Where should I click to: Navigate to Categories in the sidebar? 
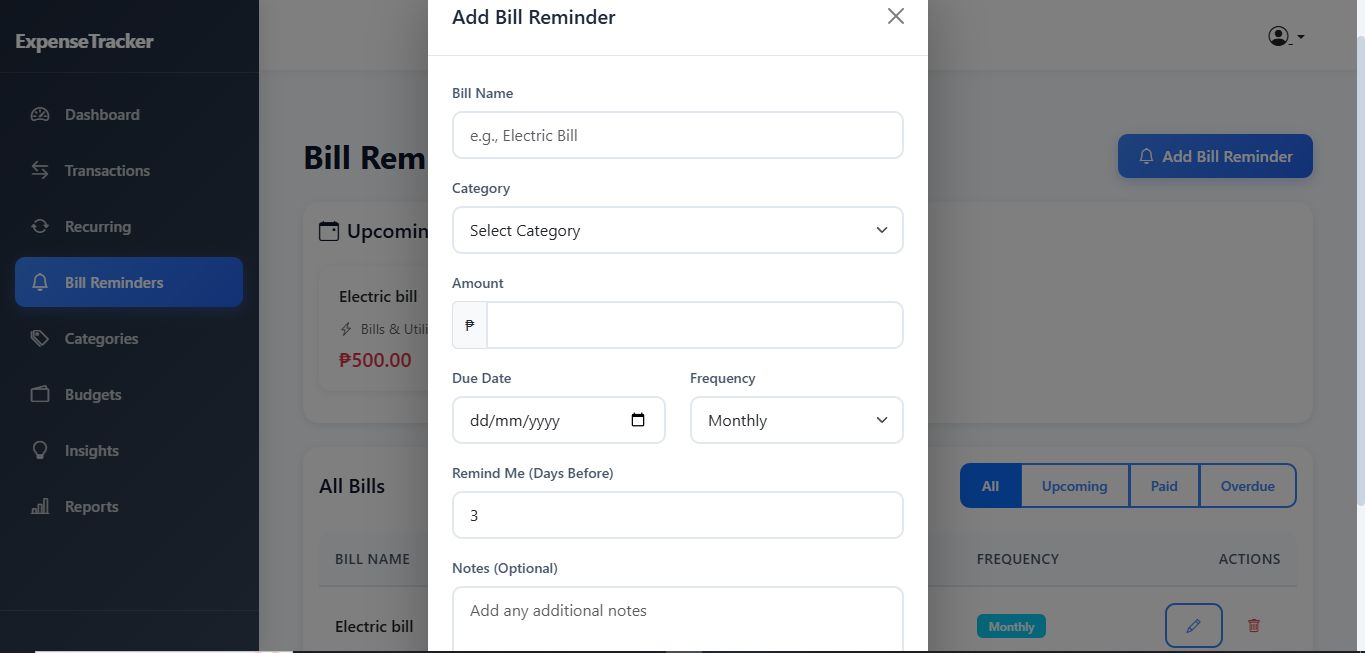pos(101,339)
